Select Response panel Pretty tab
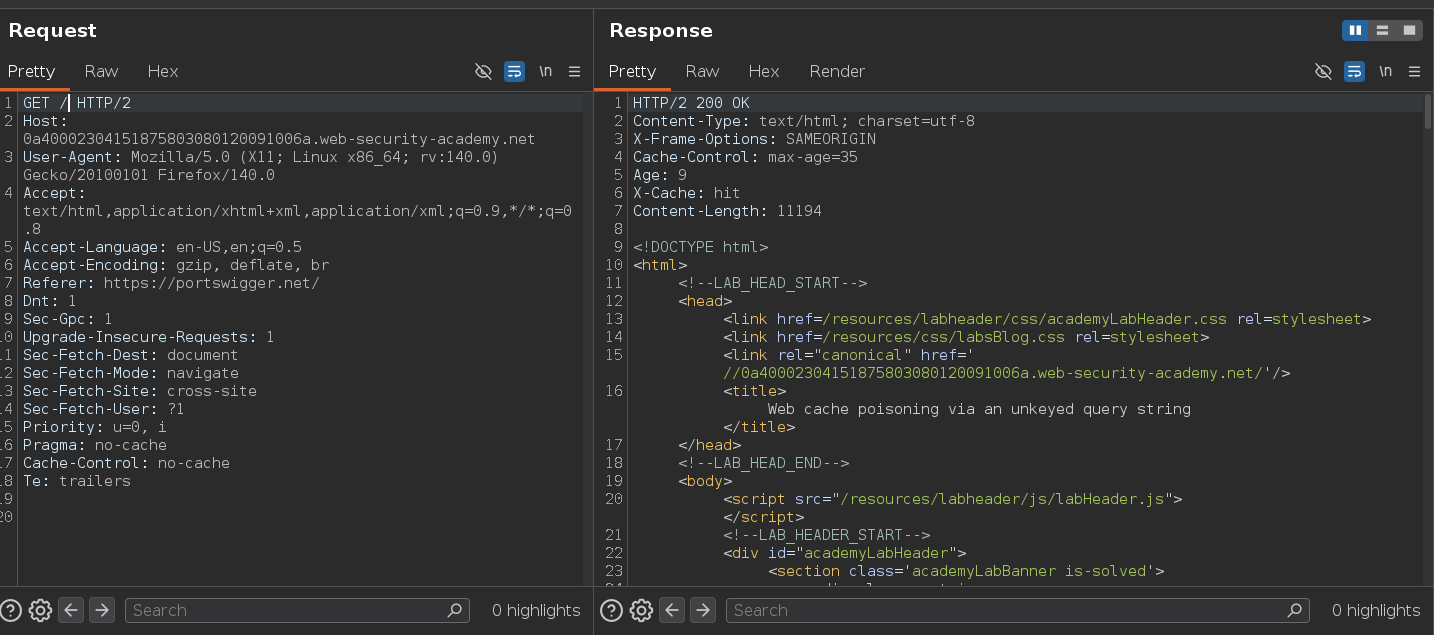 tap(632, 71)
